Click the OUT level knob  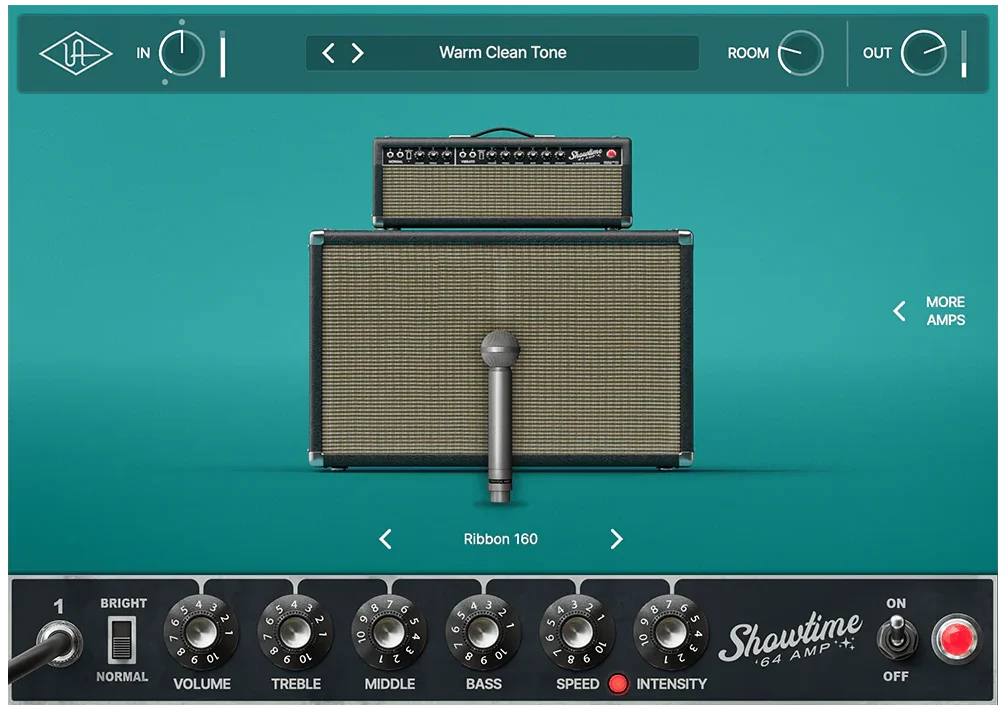[x=923, y=53]
